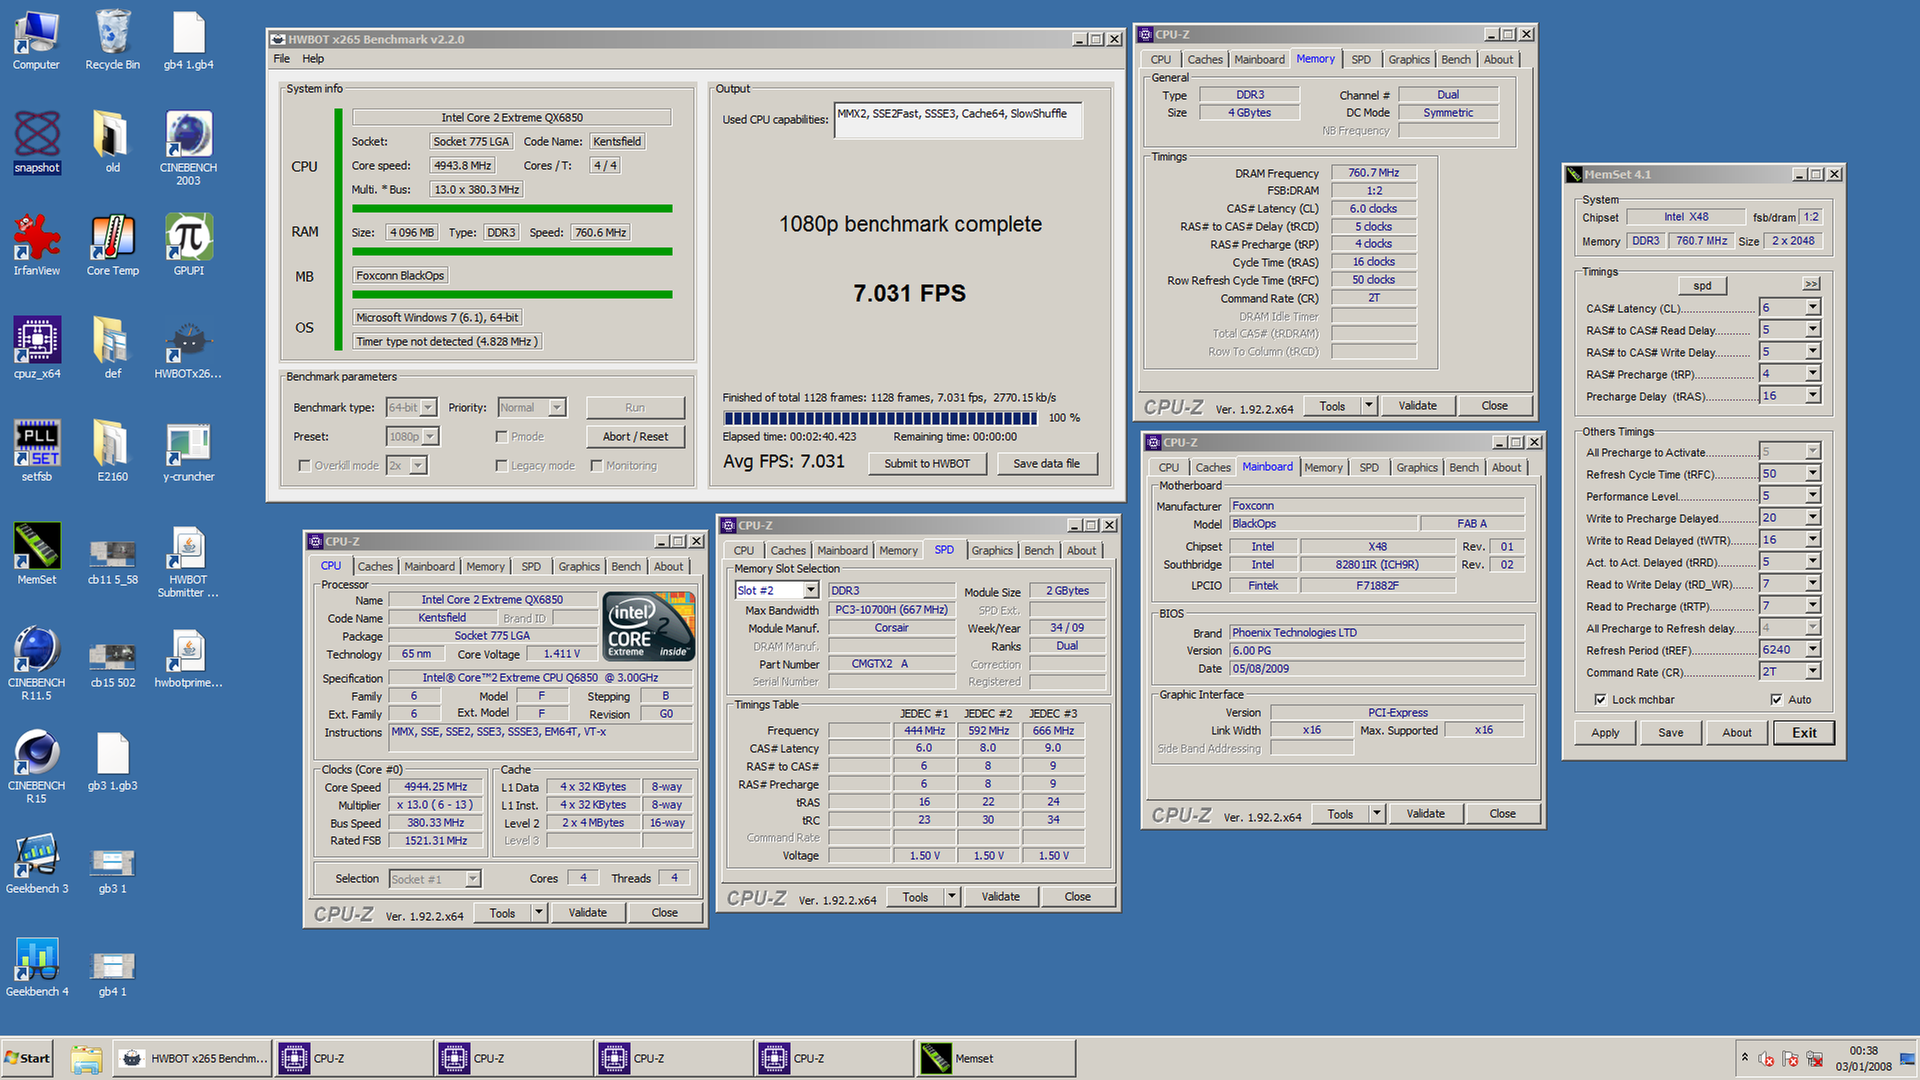The height and width of the screenshot is (1080, 1920).
Task: Click Apply button in MemSet
Action: click(x=1605, y=733)
